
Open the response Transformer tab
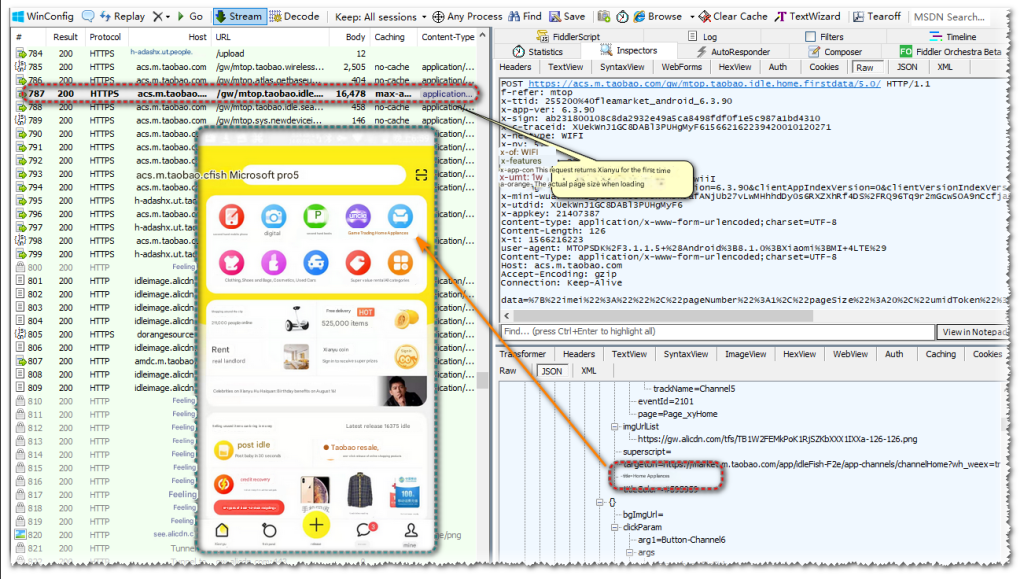522,354
